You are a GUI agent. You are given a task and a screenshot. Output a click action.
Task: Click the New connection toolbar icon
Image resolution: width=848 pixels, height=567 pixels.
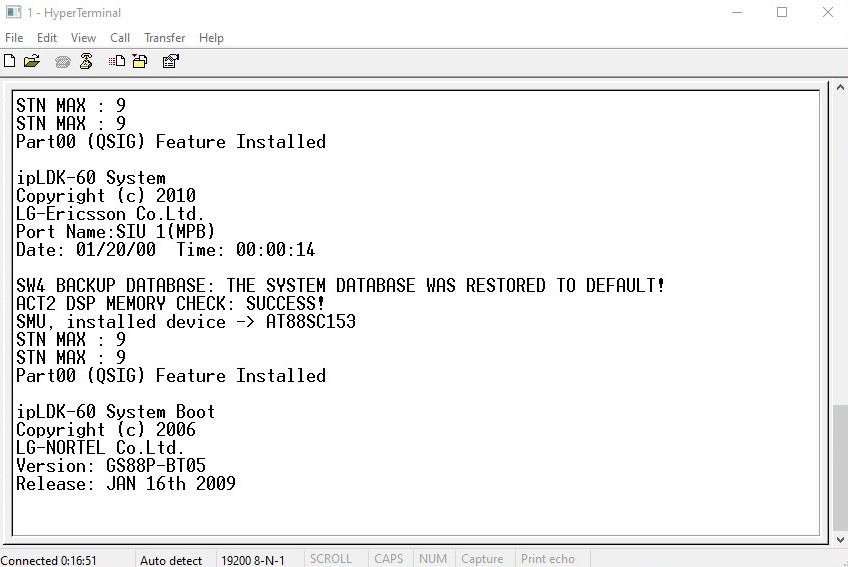pos(9,61)
